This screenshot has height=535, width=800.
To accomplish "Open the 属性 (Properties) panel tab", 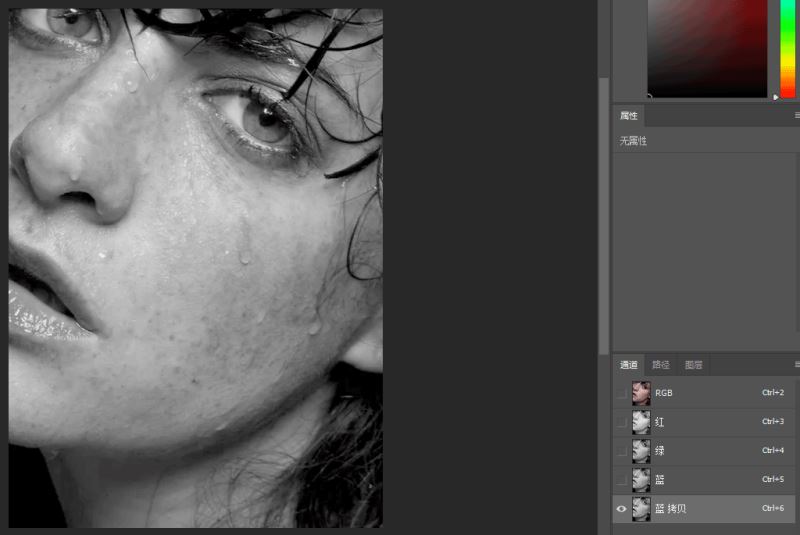I will (x=629, y=116).
